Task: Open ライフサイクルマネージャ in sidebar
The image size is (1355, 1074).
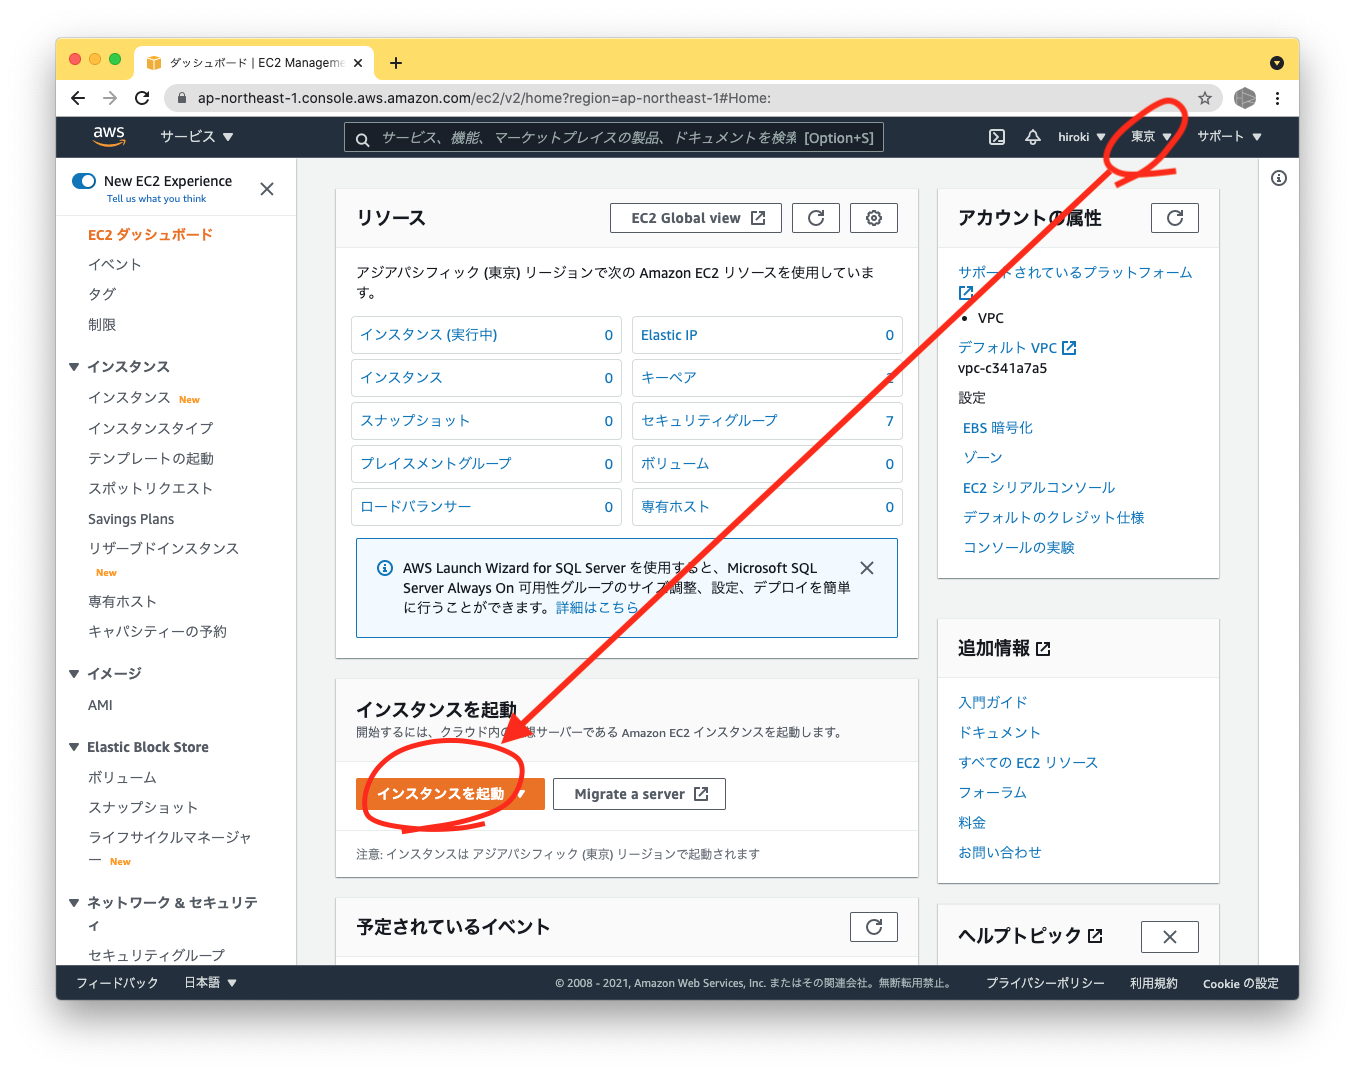Action: click(x=170, y=838)
